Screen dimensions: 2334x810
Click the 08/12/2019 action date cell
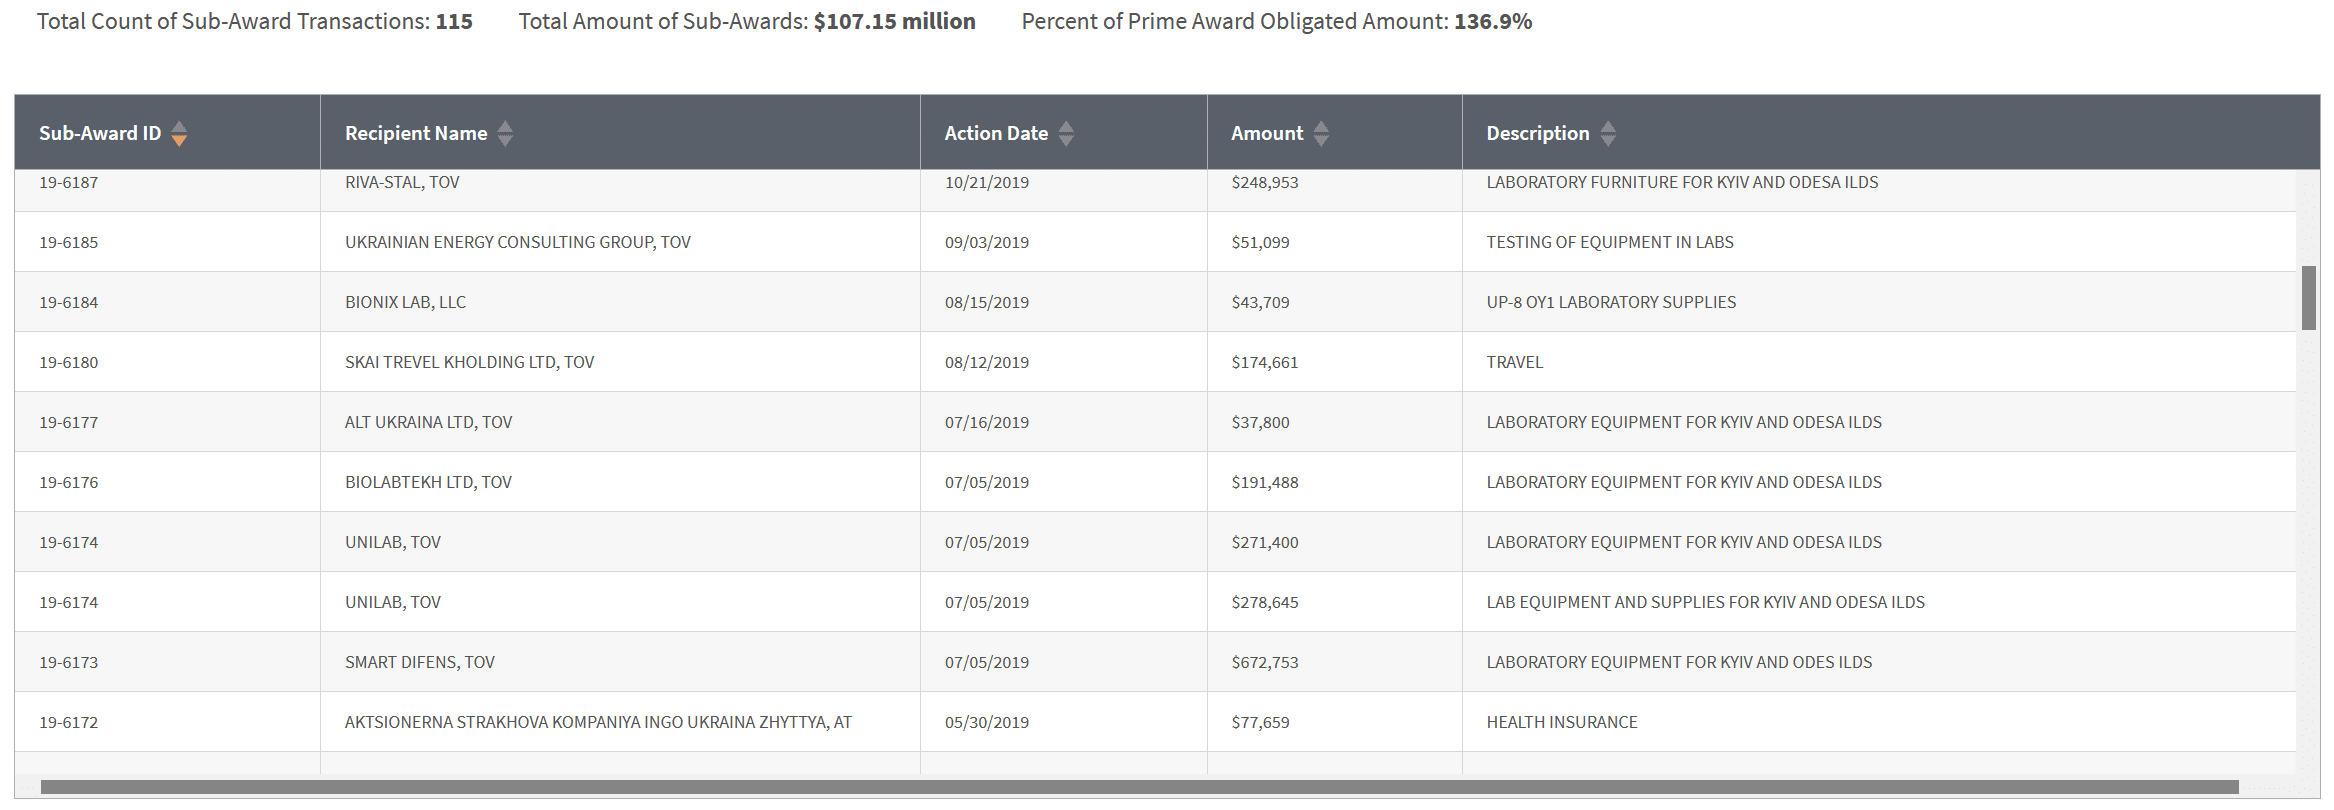coord(987,362)
